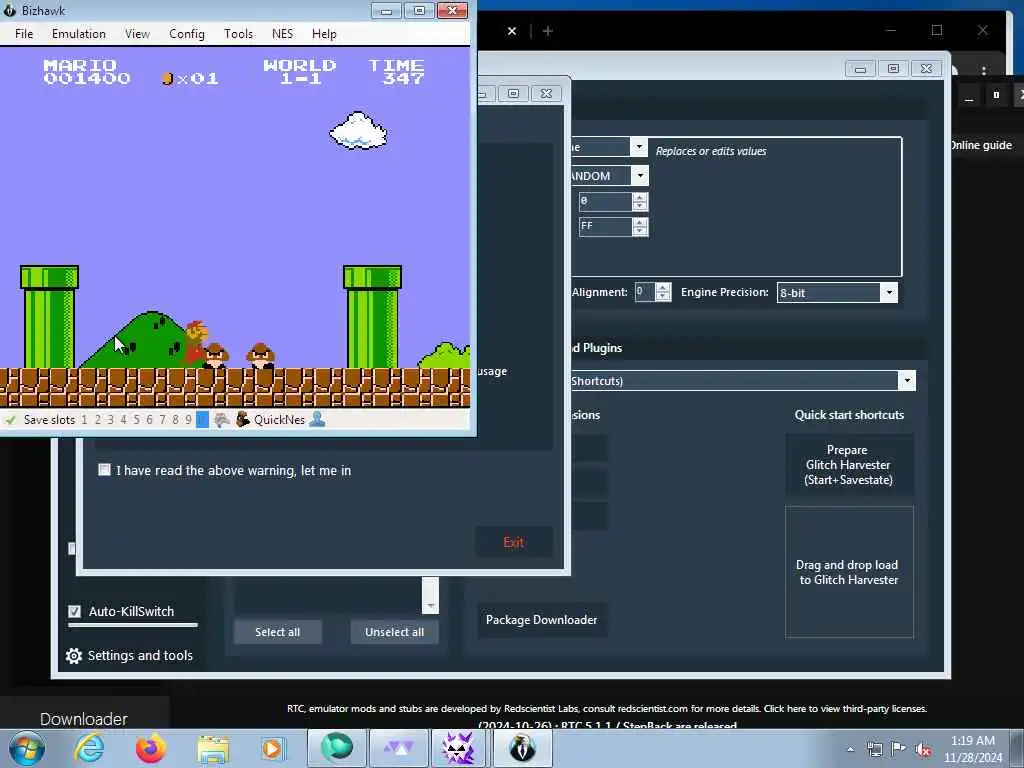Open the File menu in Bizhawk

pos(24,33)
